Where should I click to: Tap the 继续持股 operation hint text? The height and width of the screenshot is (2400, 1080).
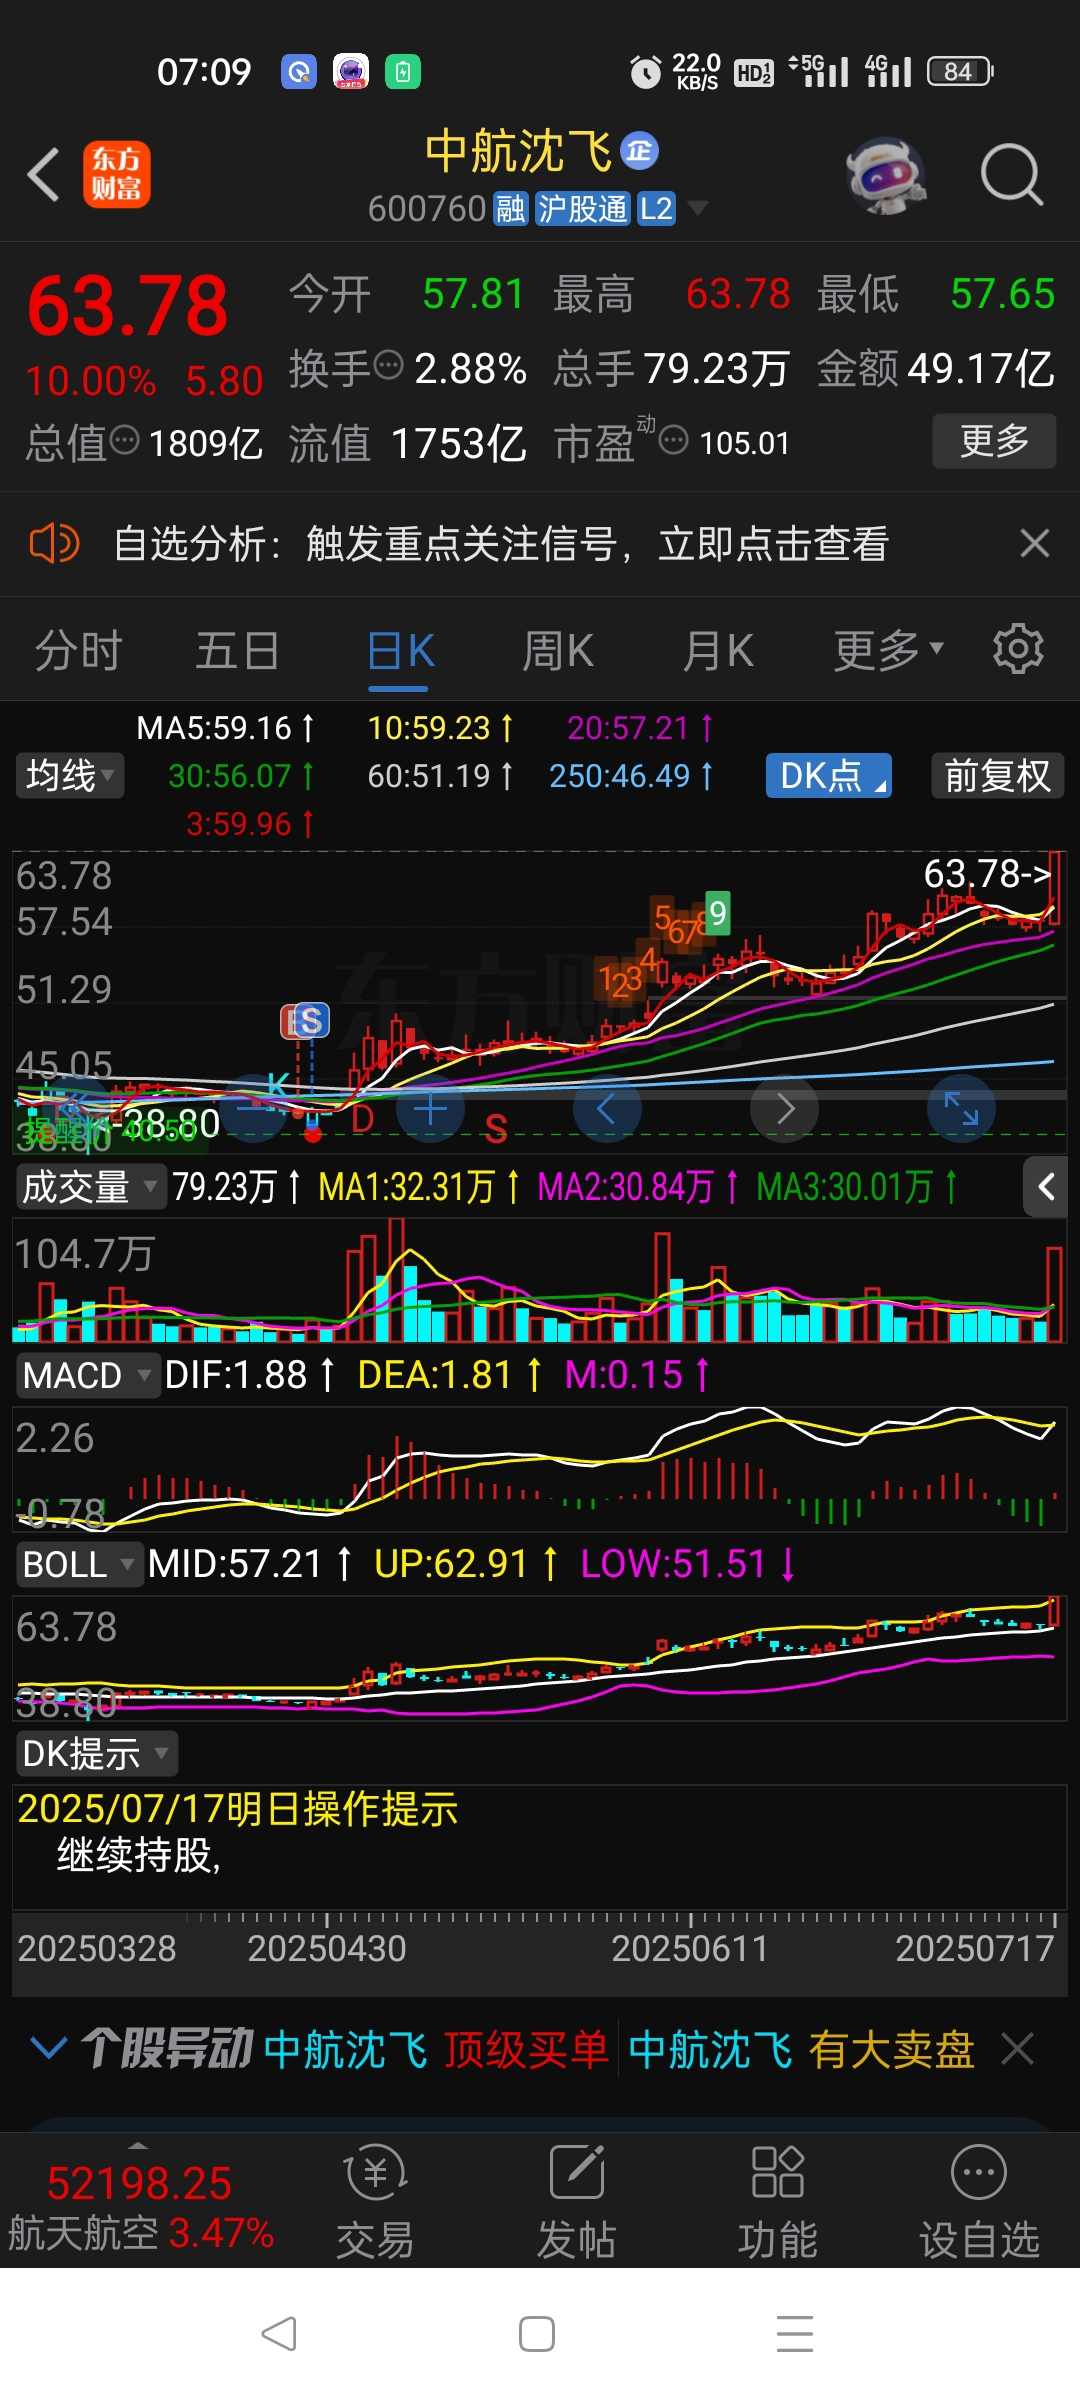pos(139,1855)
